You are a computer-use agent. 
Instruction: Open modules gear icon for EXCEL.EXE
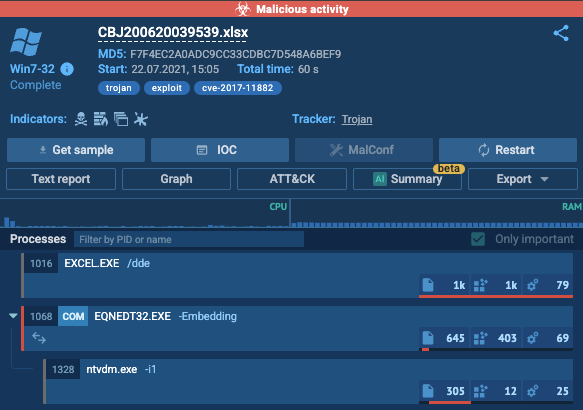click(532, 285)
